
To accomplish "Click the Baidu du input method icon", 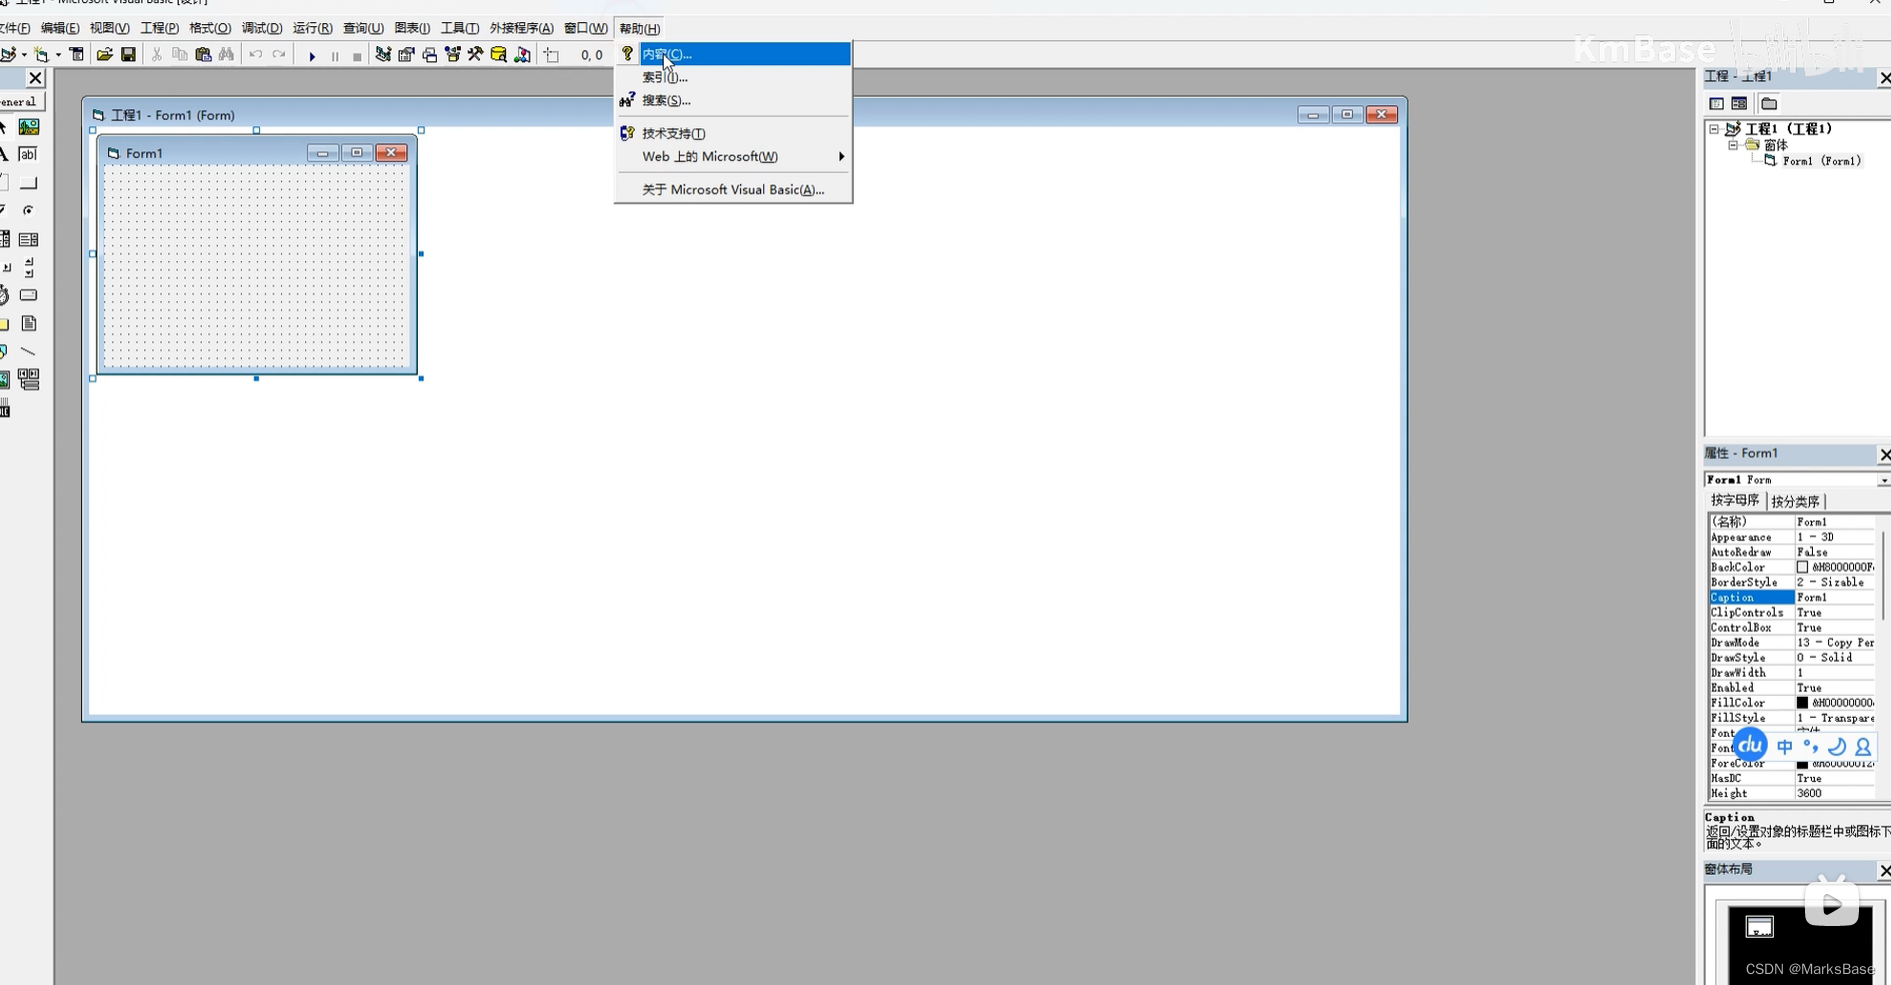I will tap(1750, 745).
